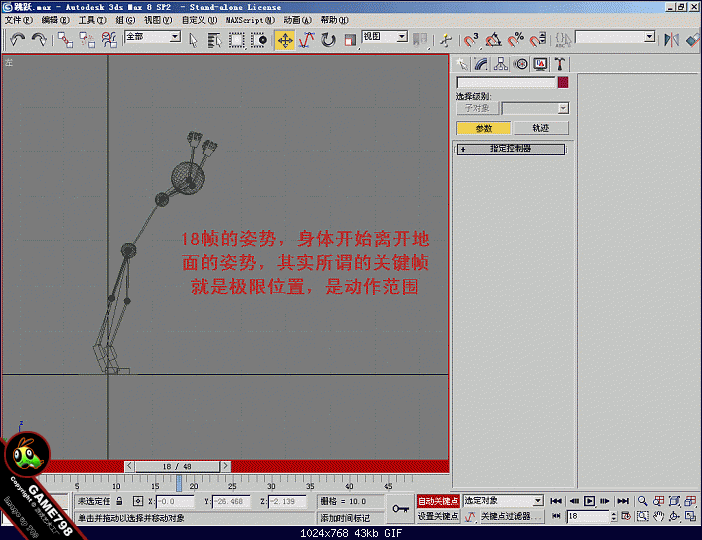Open the 文件 menu

click(18, 20)
